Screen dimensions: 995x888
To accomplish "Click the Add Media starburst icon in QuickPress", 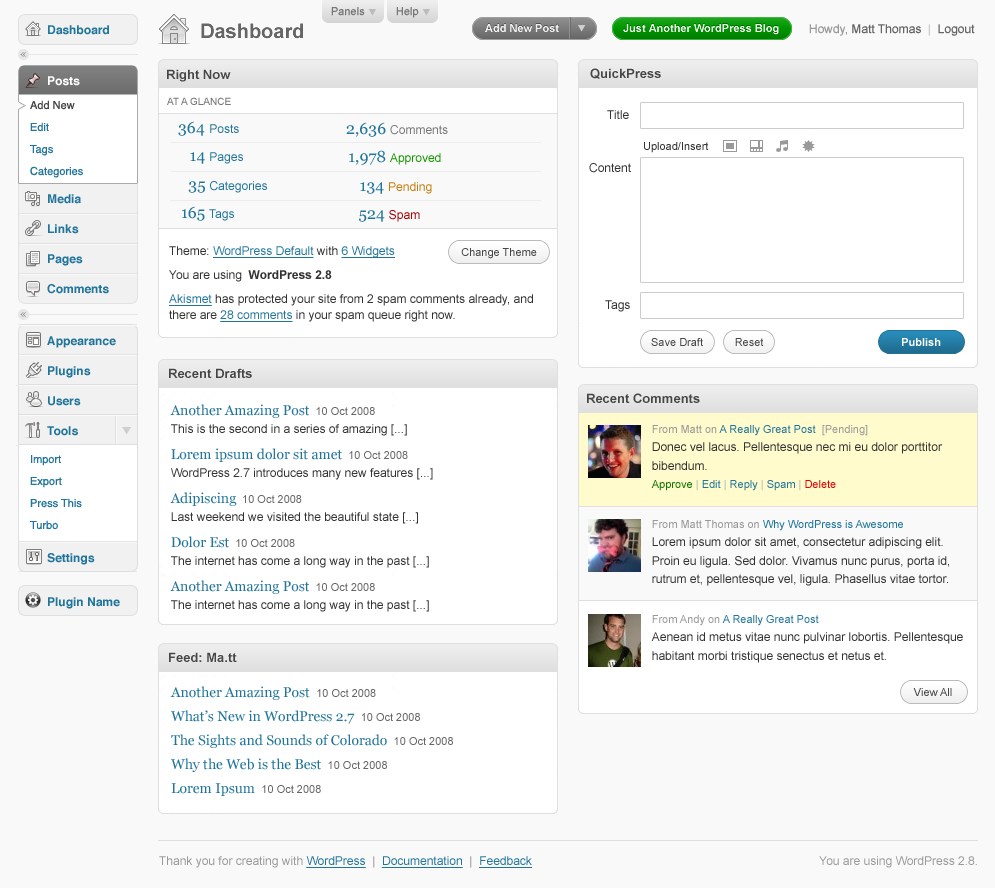I will click(x=808, y=146).
